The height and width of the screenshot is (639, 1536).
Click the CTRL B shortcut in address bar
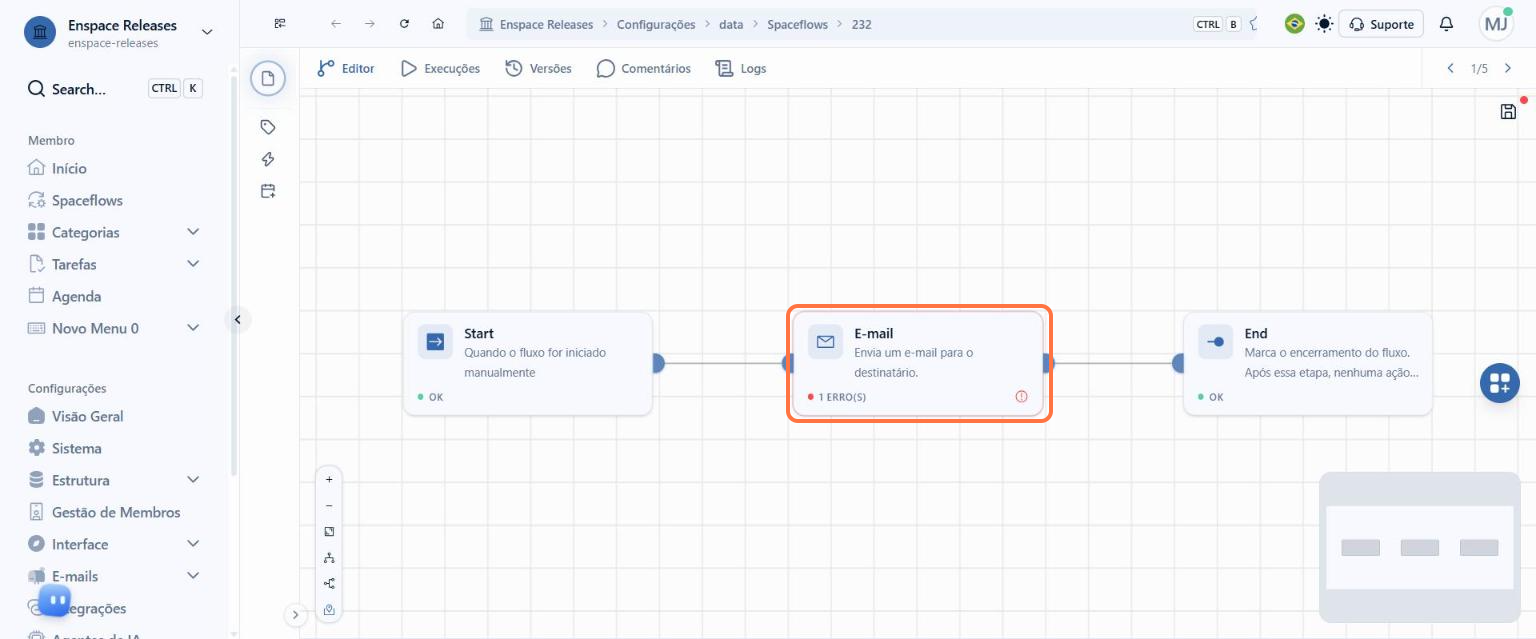coord(1218,24)
